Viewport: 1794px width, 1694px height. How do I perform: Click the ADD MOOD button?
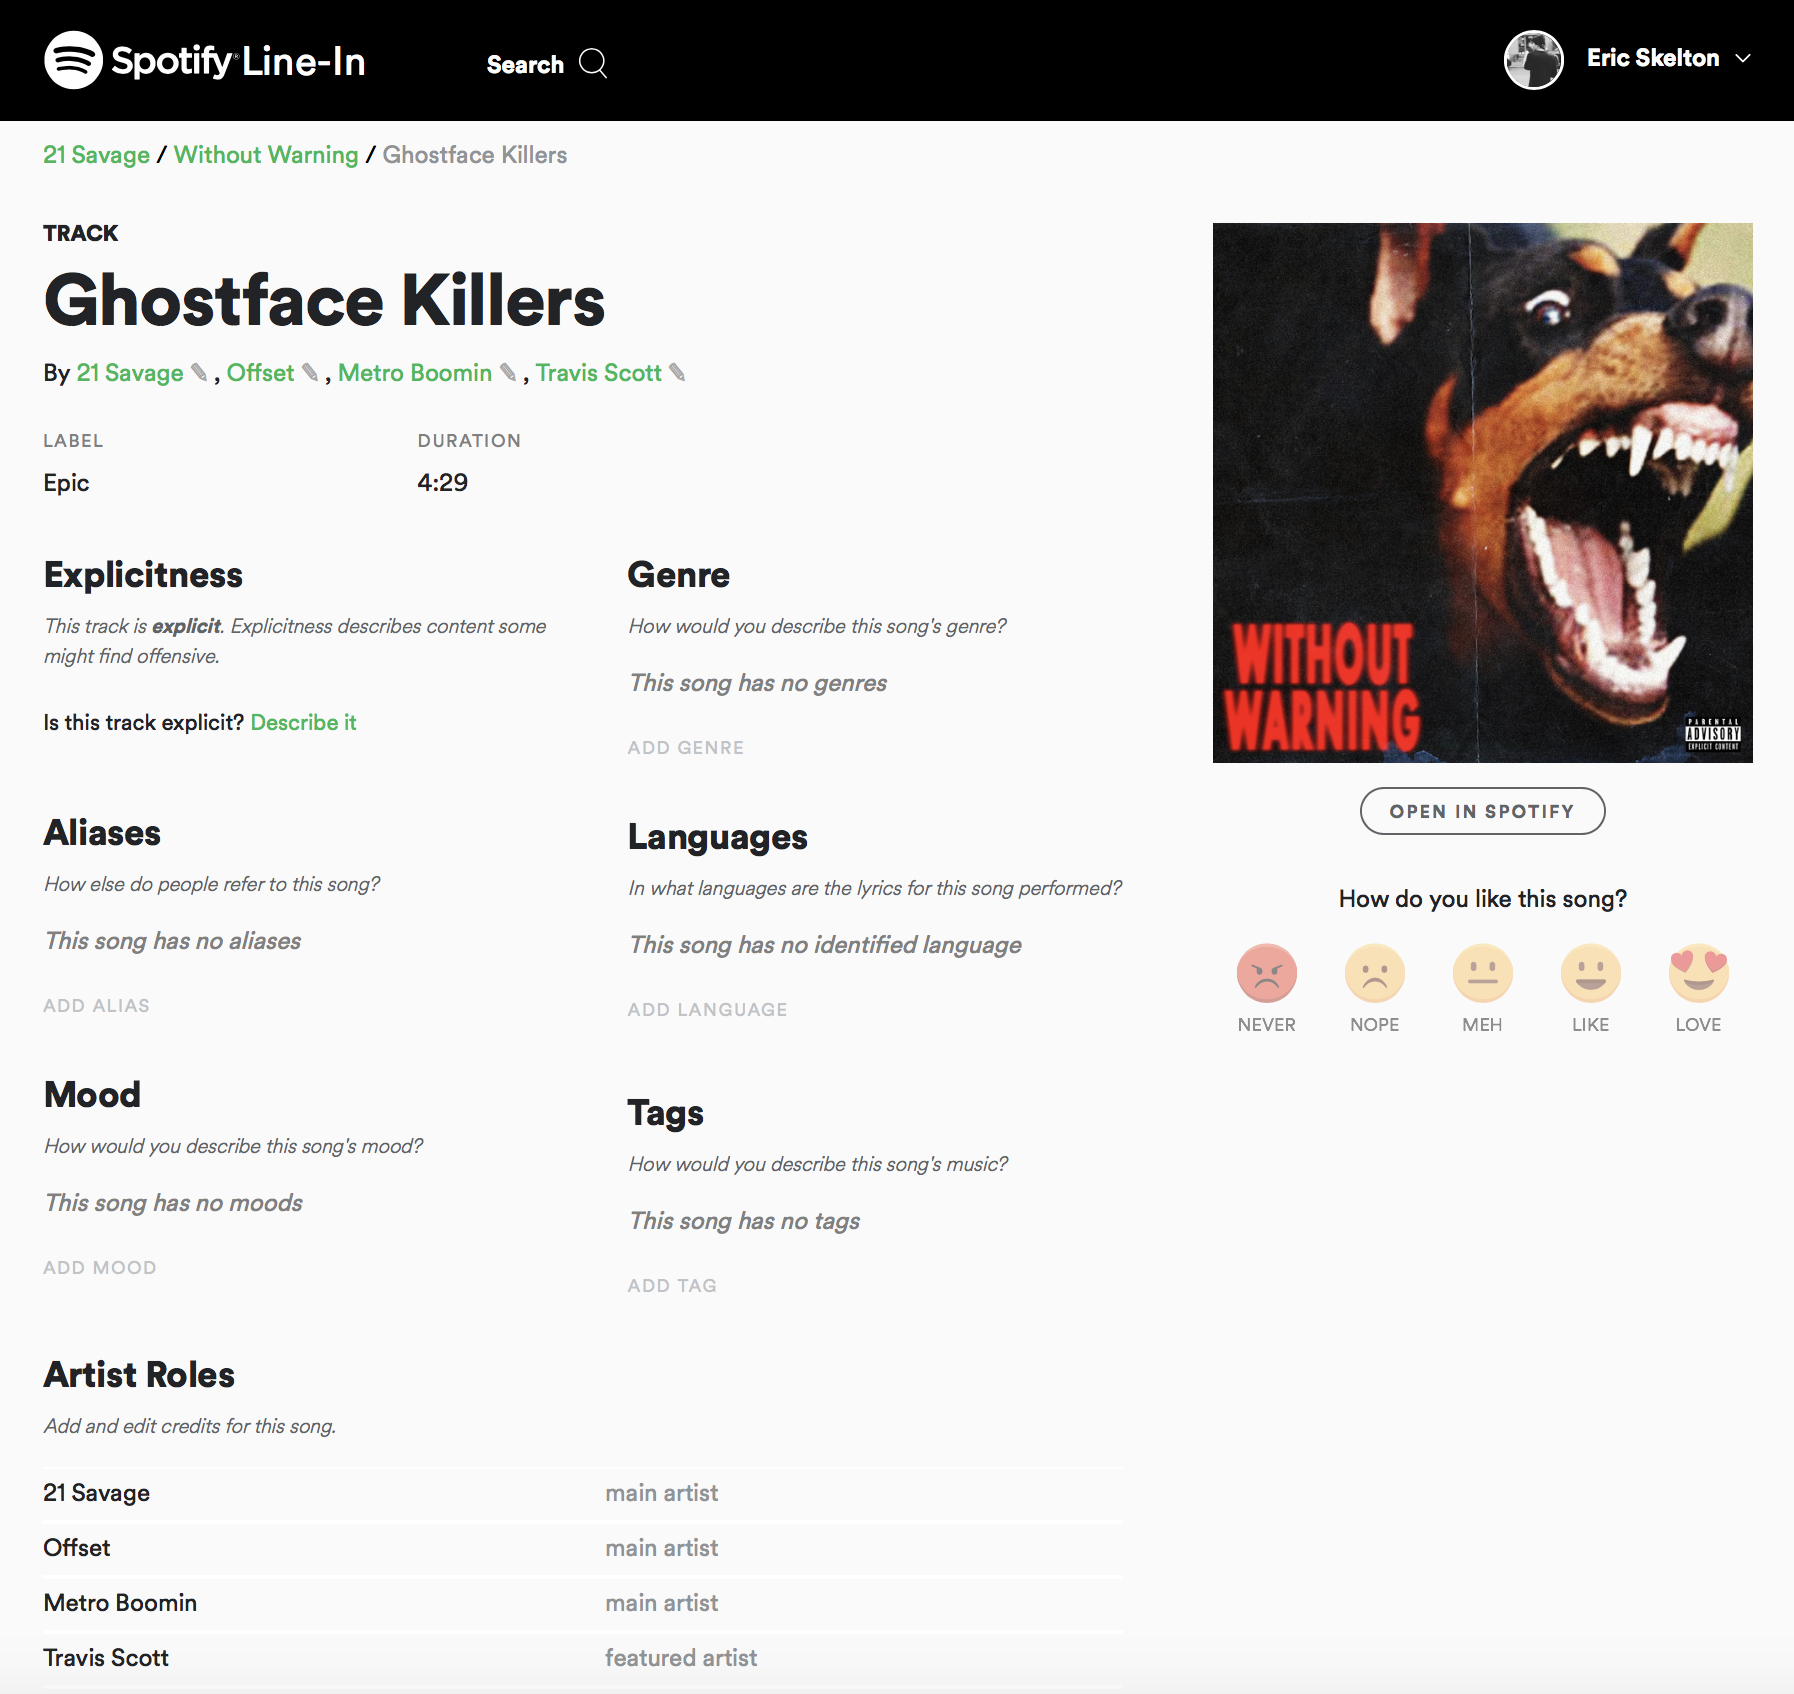100,1268
